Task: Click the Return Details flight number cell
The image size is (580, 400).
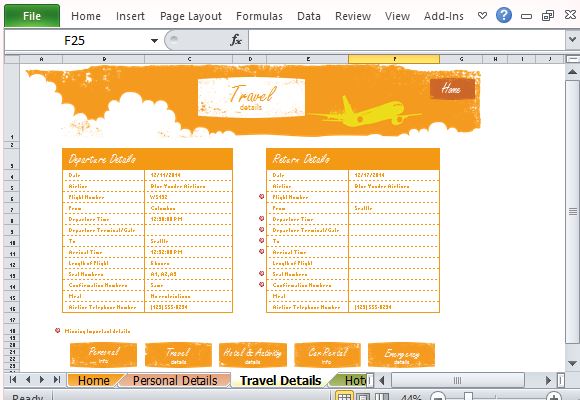Action: pos(394,197)
